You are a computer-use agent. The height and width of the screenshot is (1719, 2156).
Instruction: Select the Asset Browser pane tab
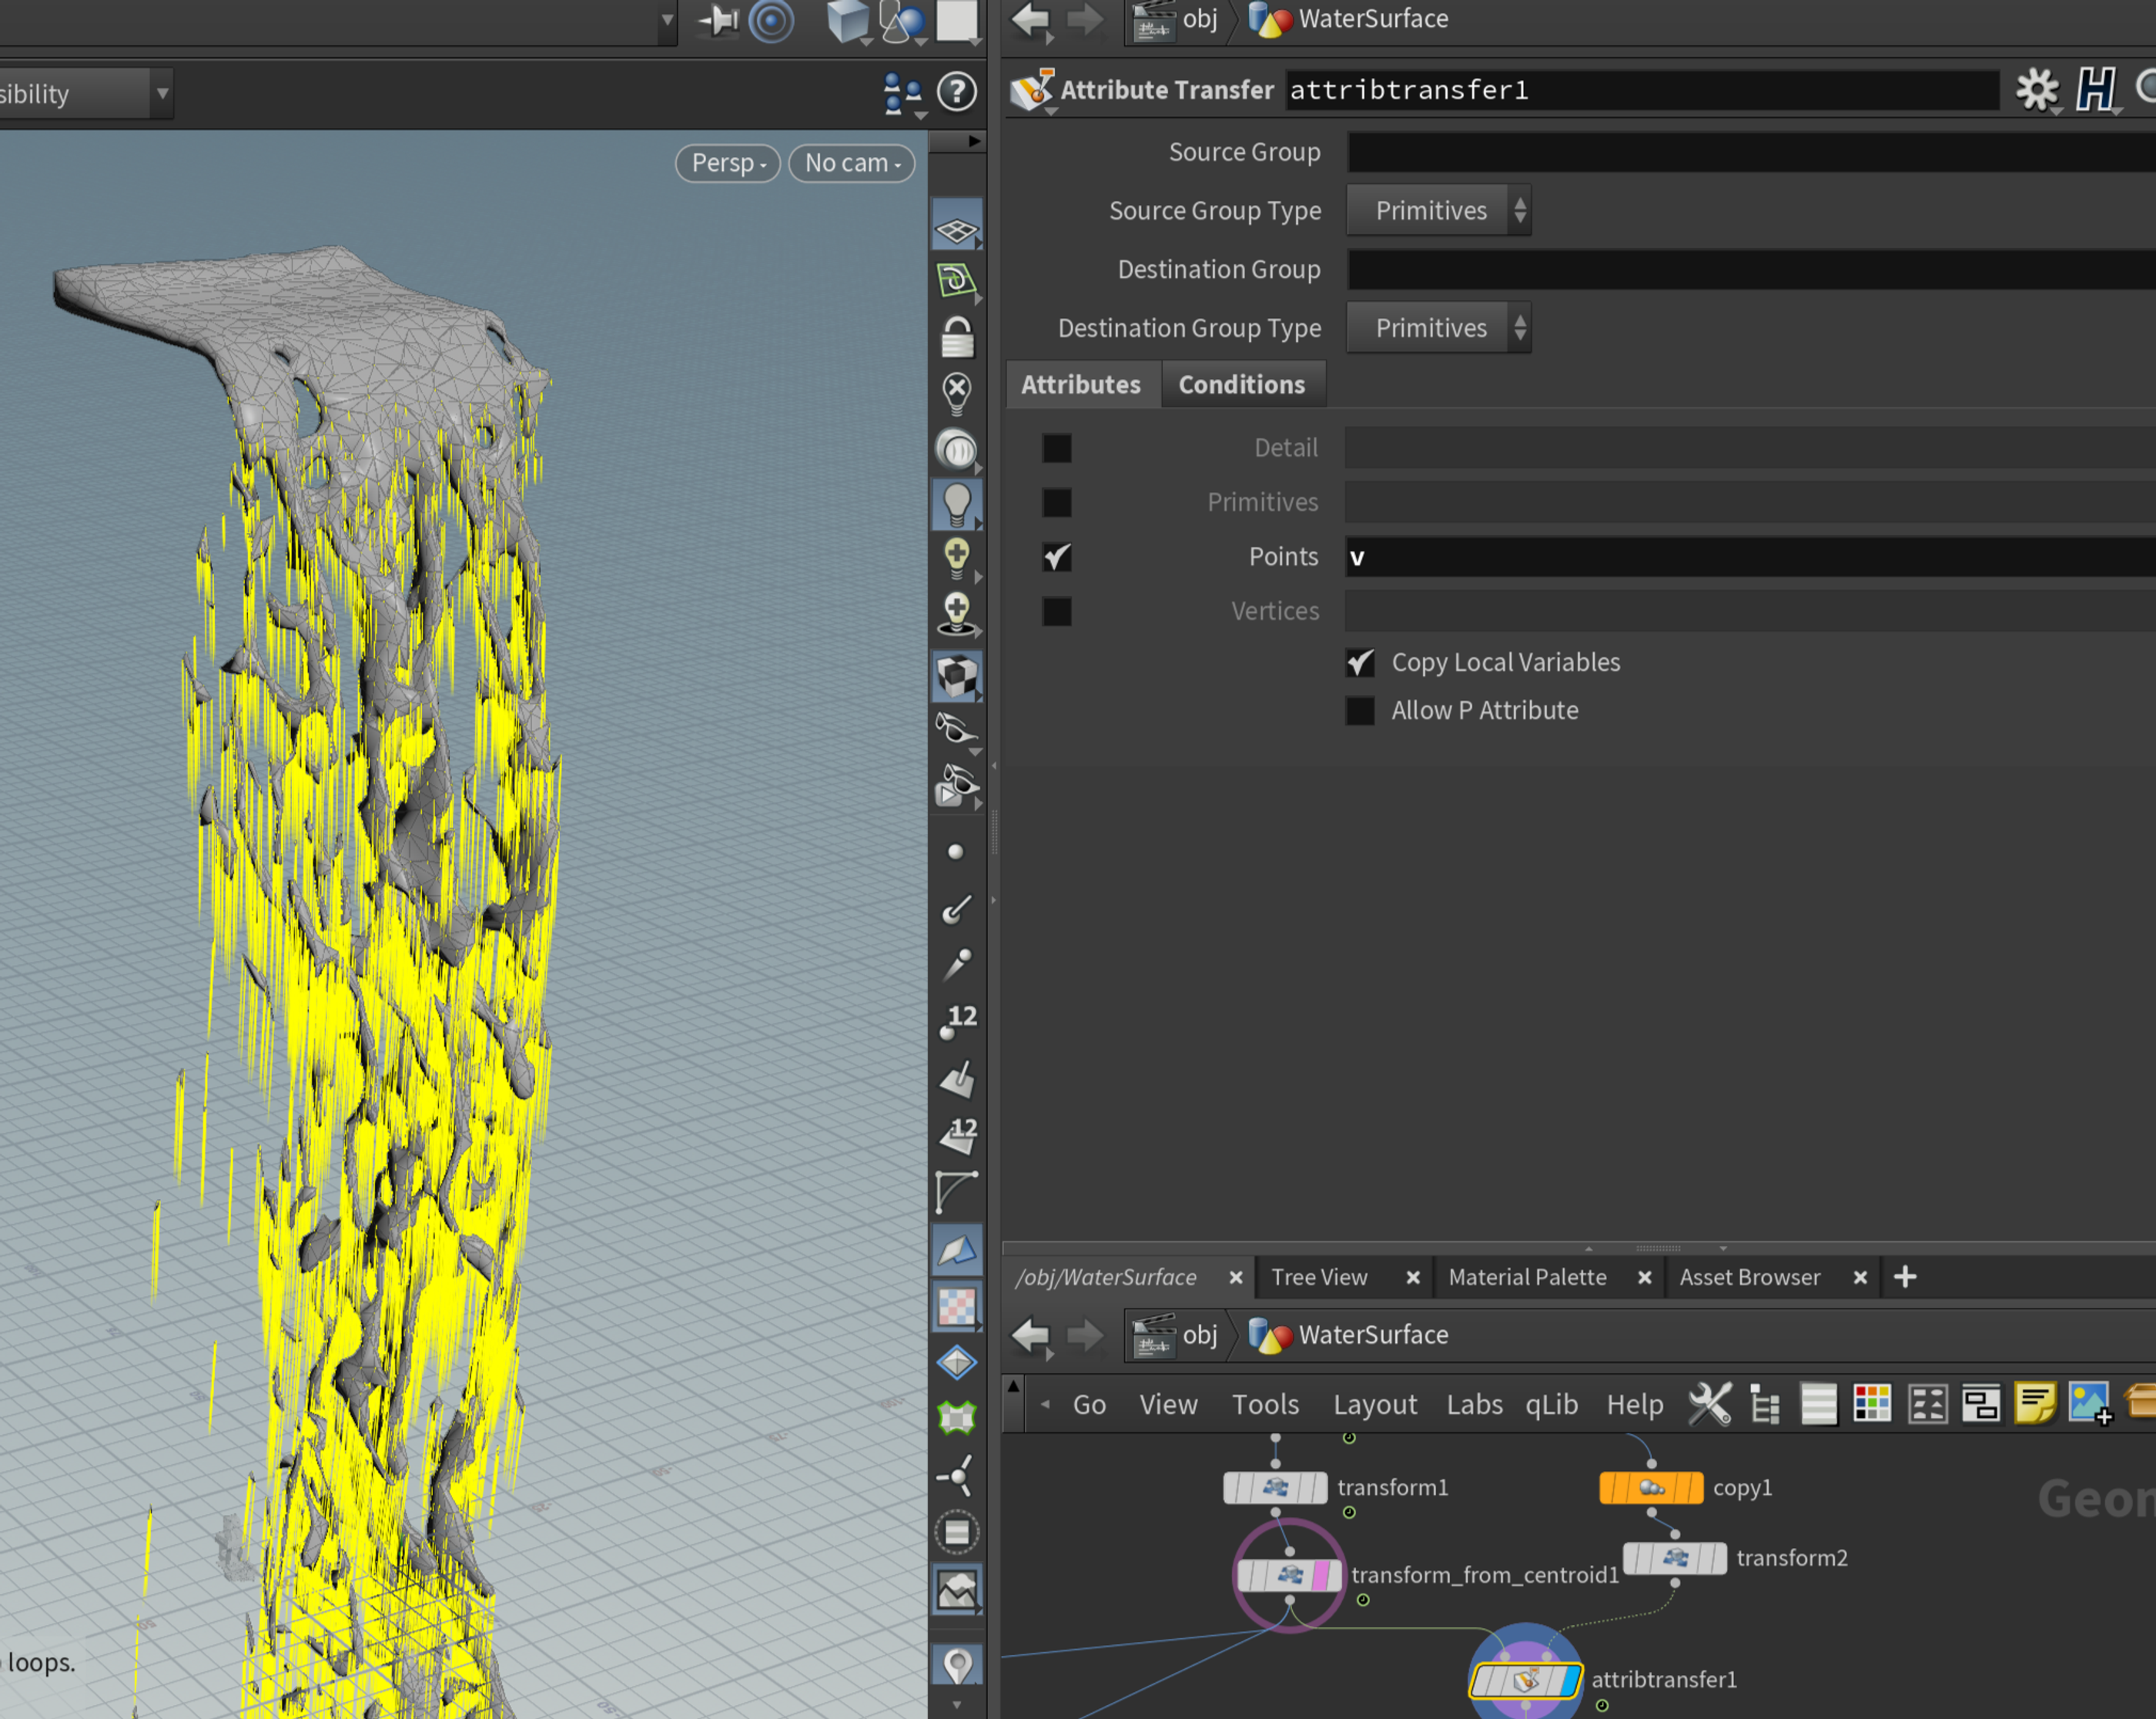coord(1749,1277)
